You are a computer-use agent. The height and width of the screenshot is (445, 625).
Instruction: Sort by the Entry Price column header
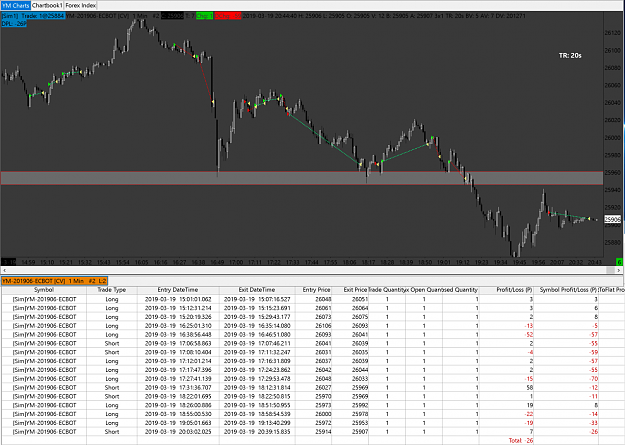[316, 290]
